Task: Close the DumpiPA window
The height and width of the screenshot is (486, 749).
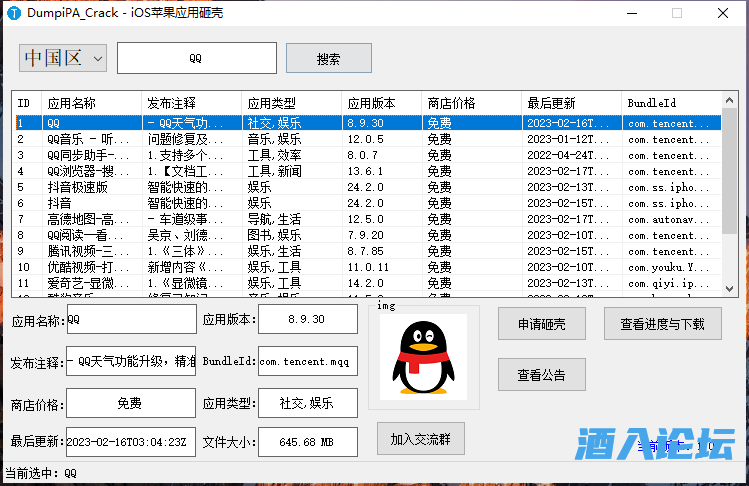Action: coord(723,13)
